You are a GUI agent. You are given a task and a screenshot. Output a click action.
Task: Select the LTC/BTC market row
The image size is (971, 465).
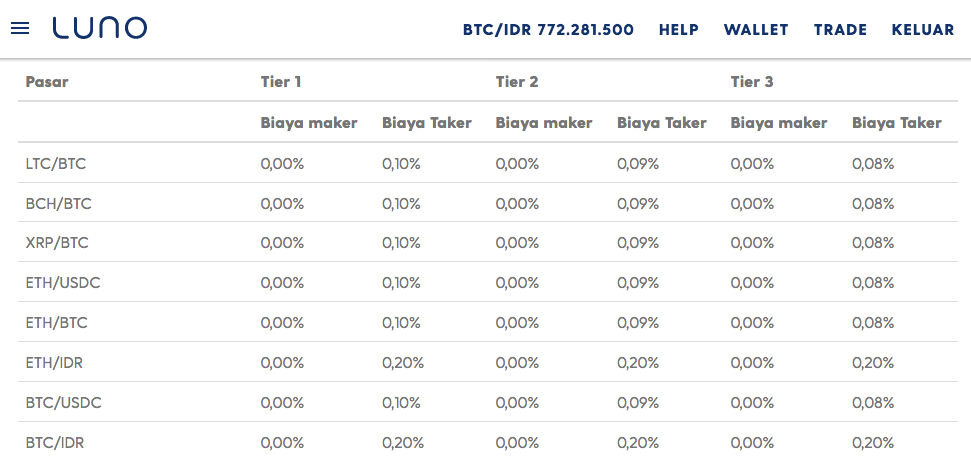tap(488, 163)
